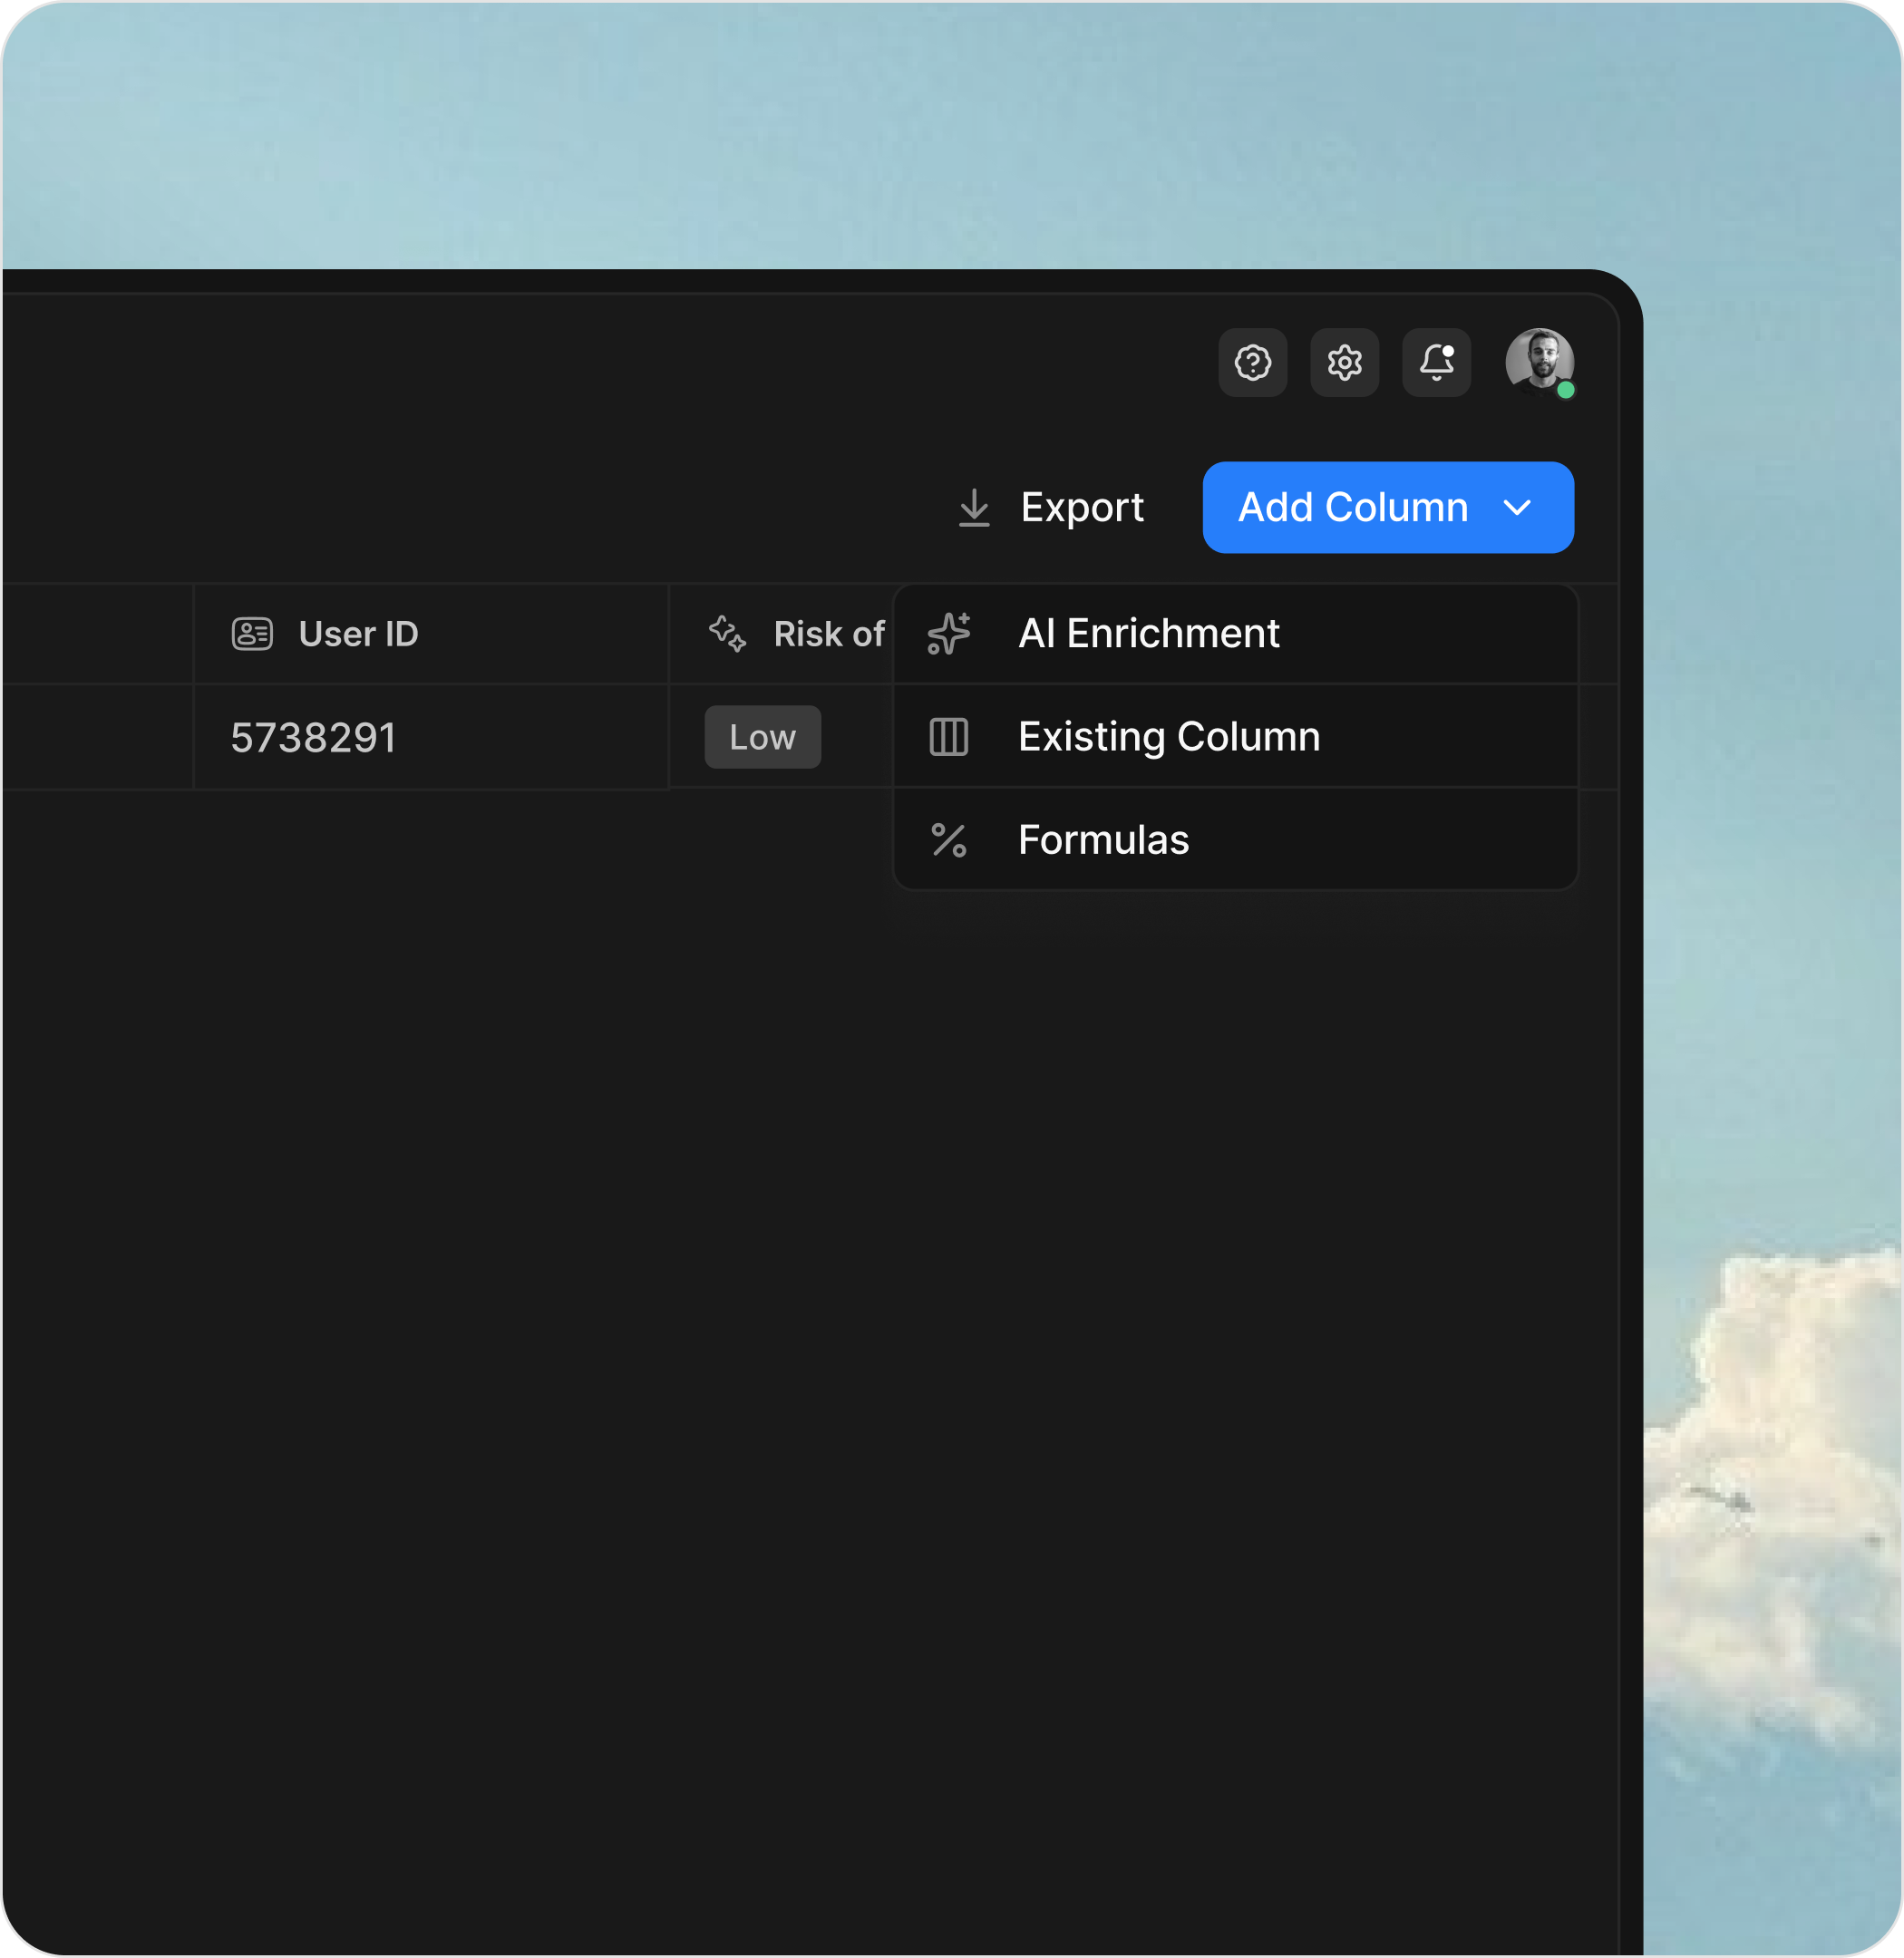The height and width of the screenshot is (1958, 1904).
Task: Select the Formulas menu option
Action: [x=1103, y=839]
